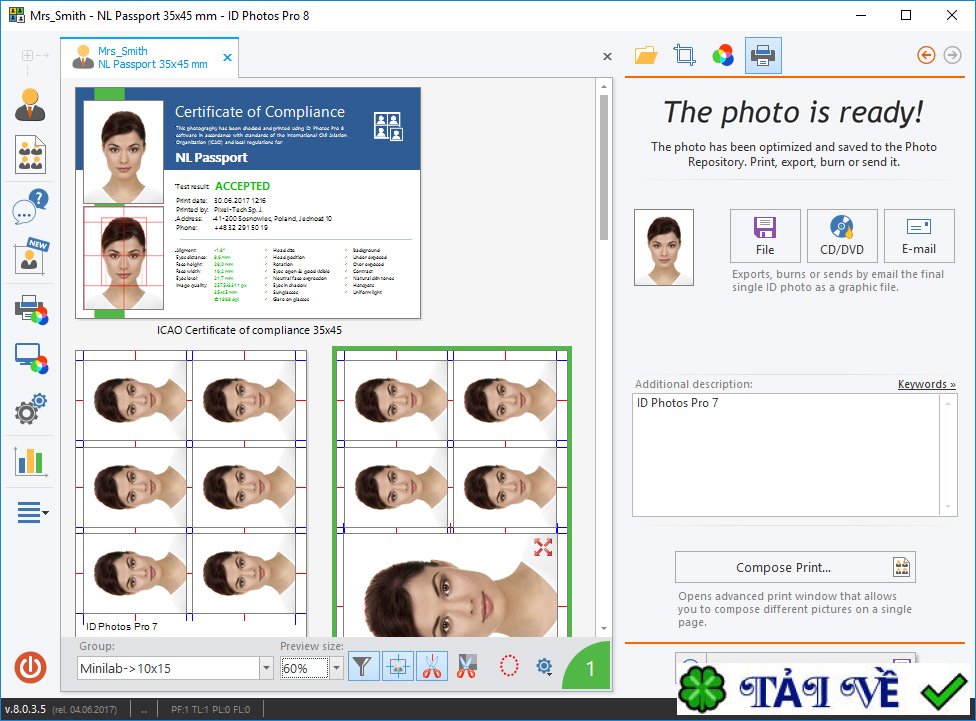Viewport: 976px width, 721px height.
Task: Open the statistics bar chart sidebar icon
Action: 29,460
